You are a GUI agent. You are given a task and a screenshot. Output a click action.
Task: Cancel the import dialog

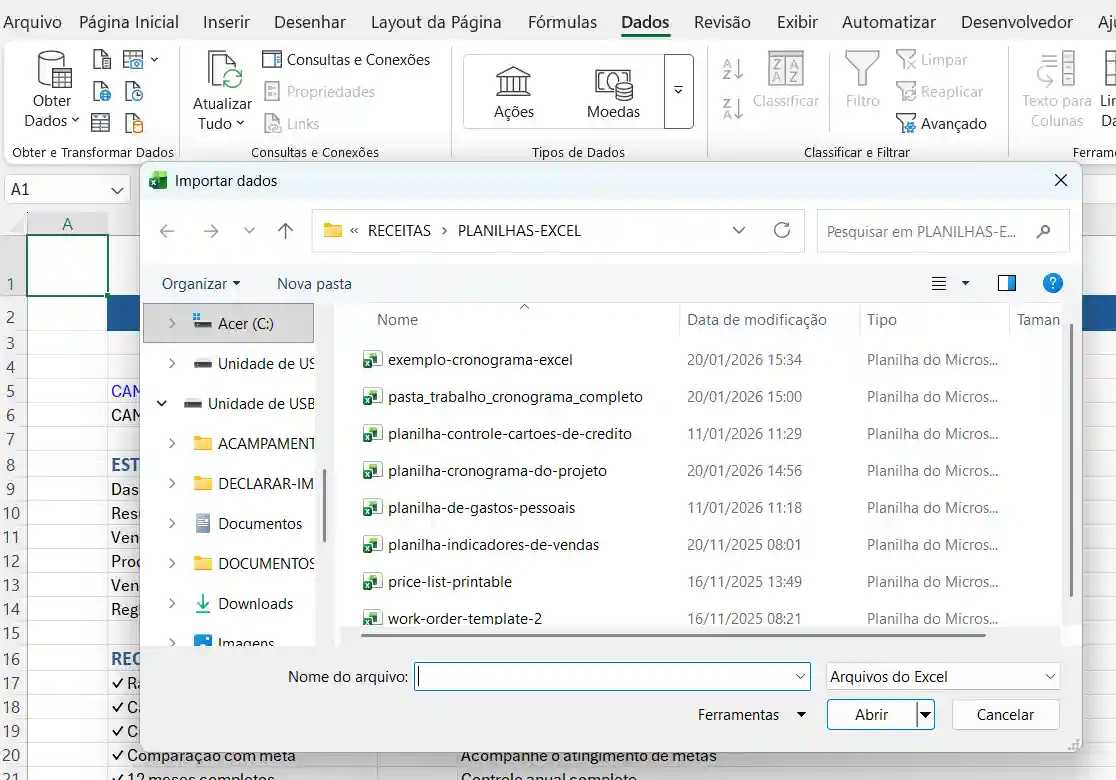(1004, 714)
